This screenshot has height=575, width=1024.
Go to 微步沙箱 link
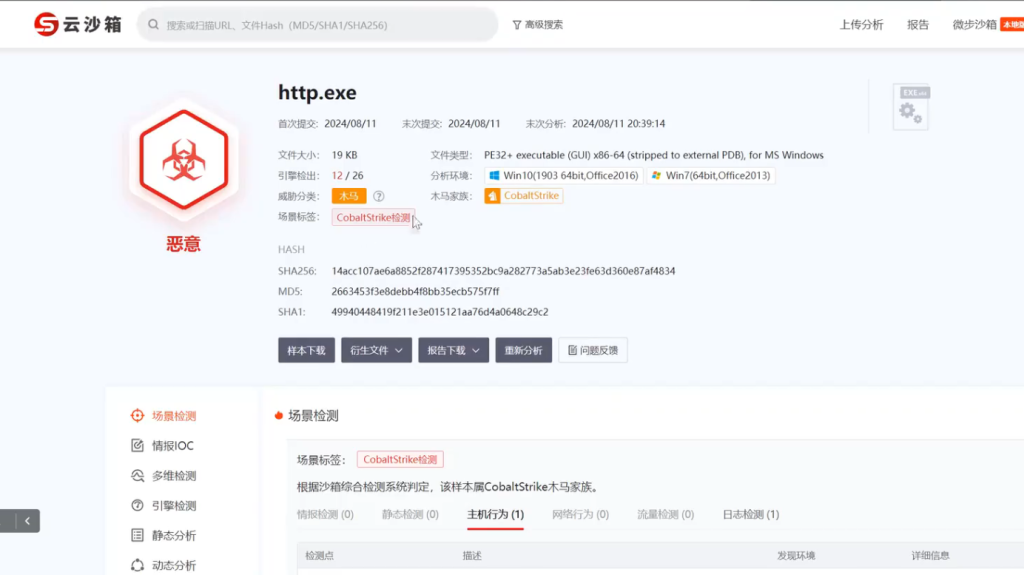(x=974, y=25)
